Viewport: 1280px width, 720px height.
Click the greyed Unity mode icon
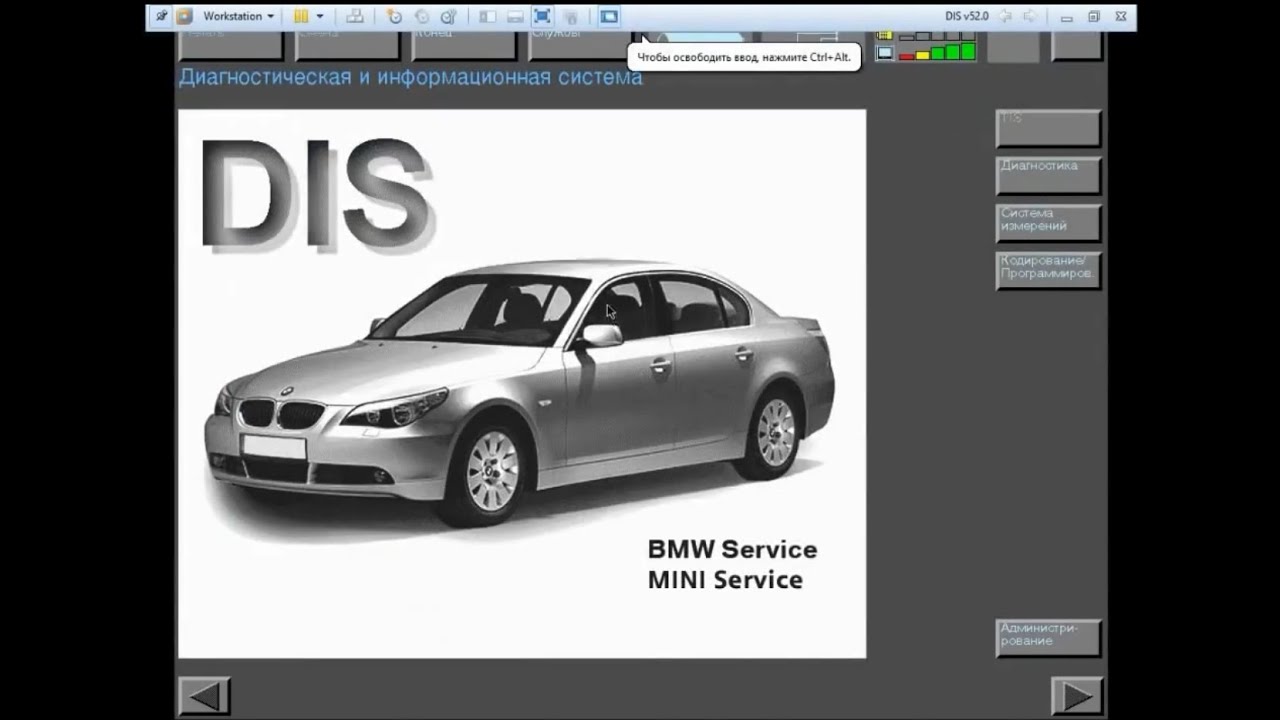pos(570,16)
